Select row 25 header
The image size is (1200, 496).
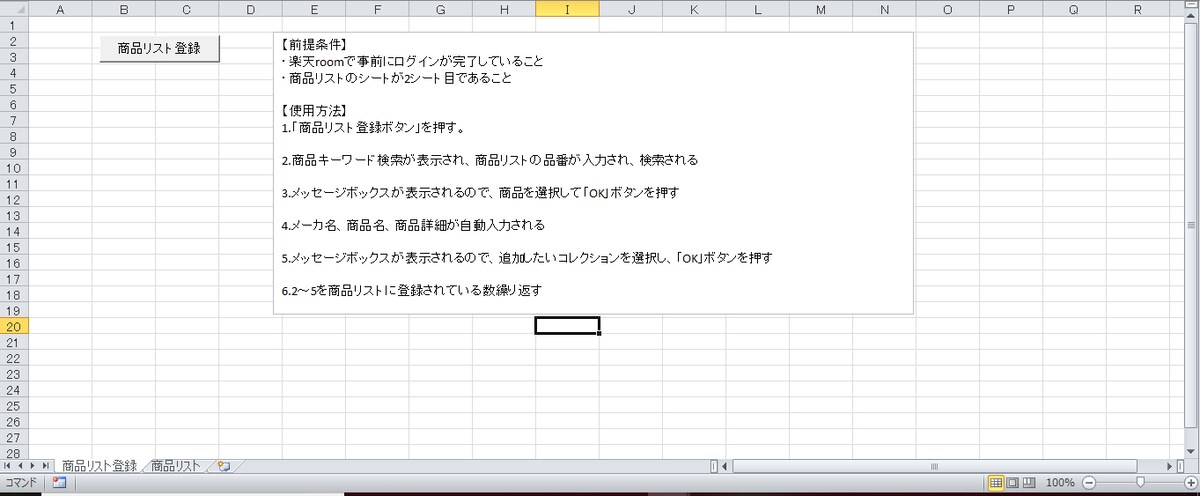coord(14,405)
